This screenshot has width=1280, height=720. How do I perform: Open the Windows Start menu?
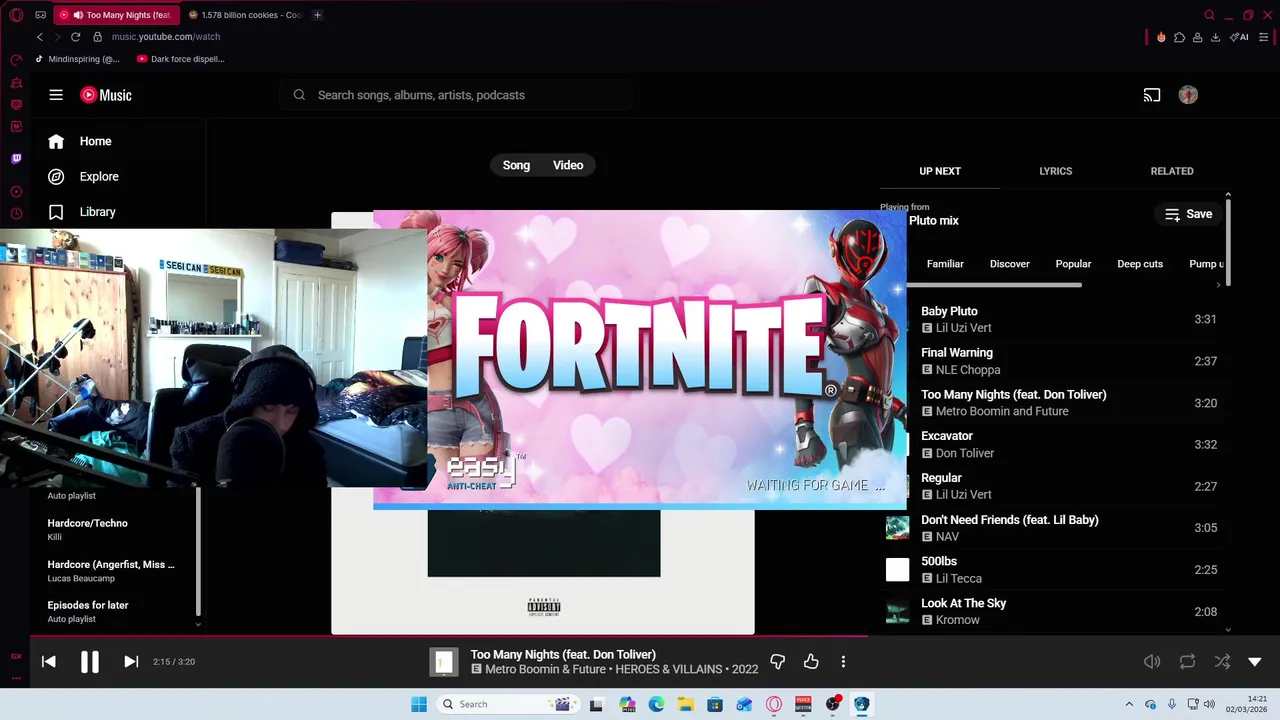[419, 704]
